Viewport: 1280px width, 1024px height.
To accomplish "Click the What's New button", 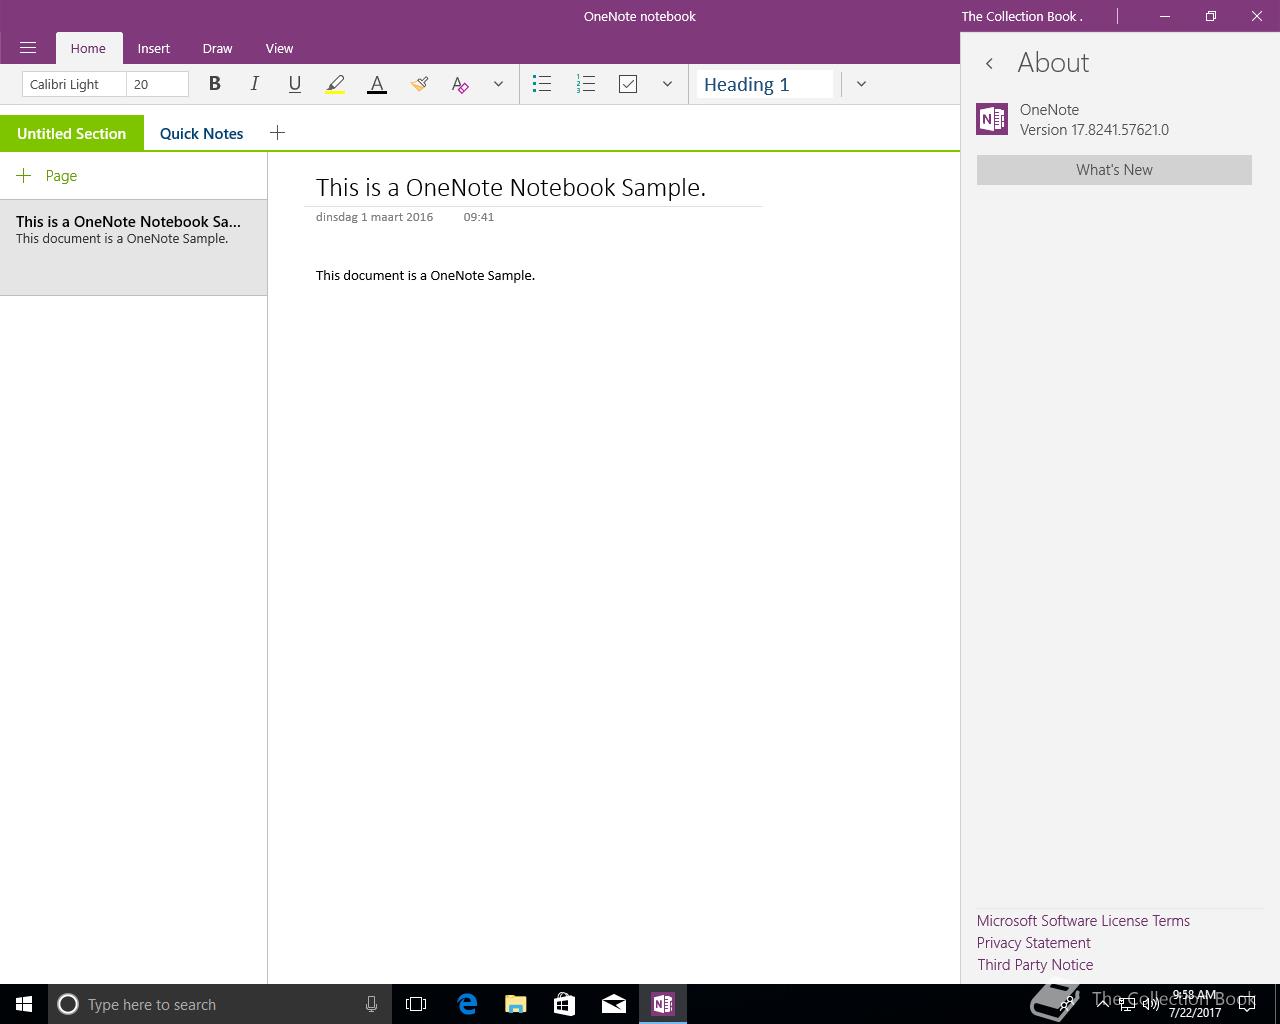I will tap(1114, 170).
